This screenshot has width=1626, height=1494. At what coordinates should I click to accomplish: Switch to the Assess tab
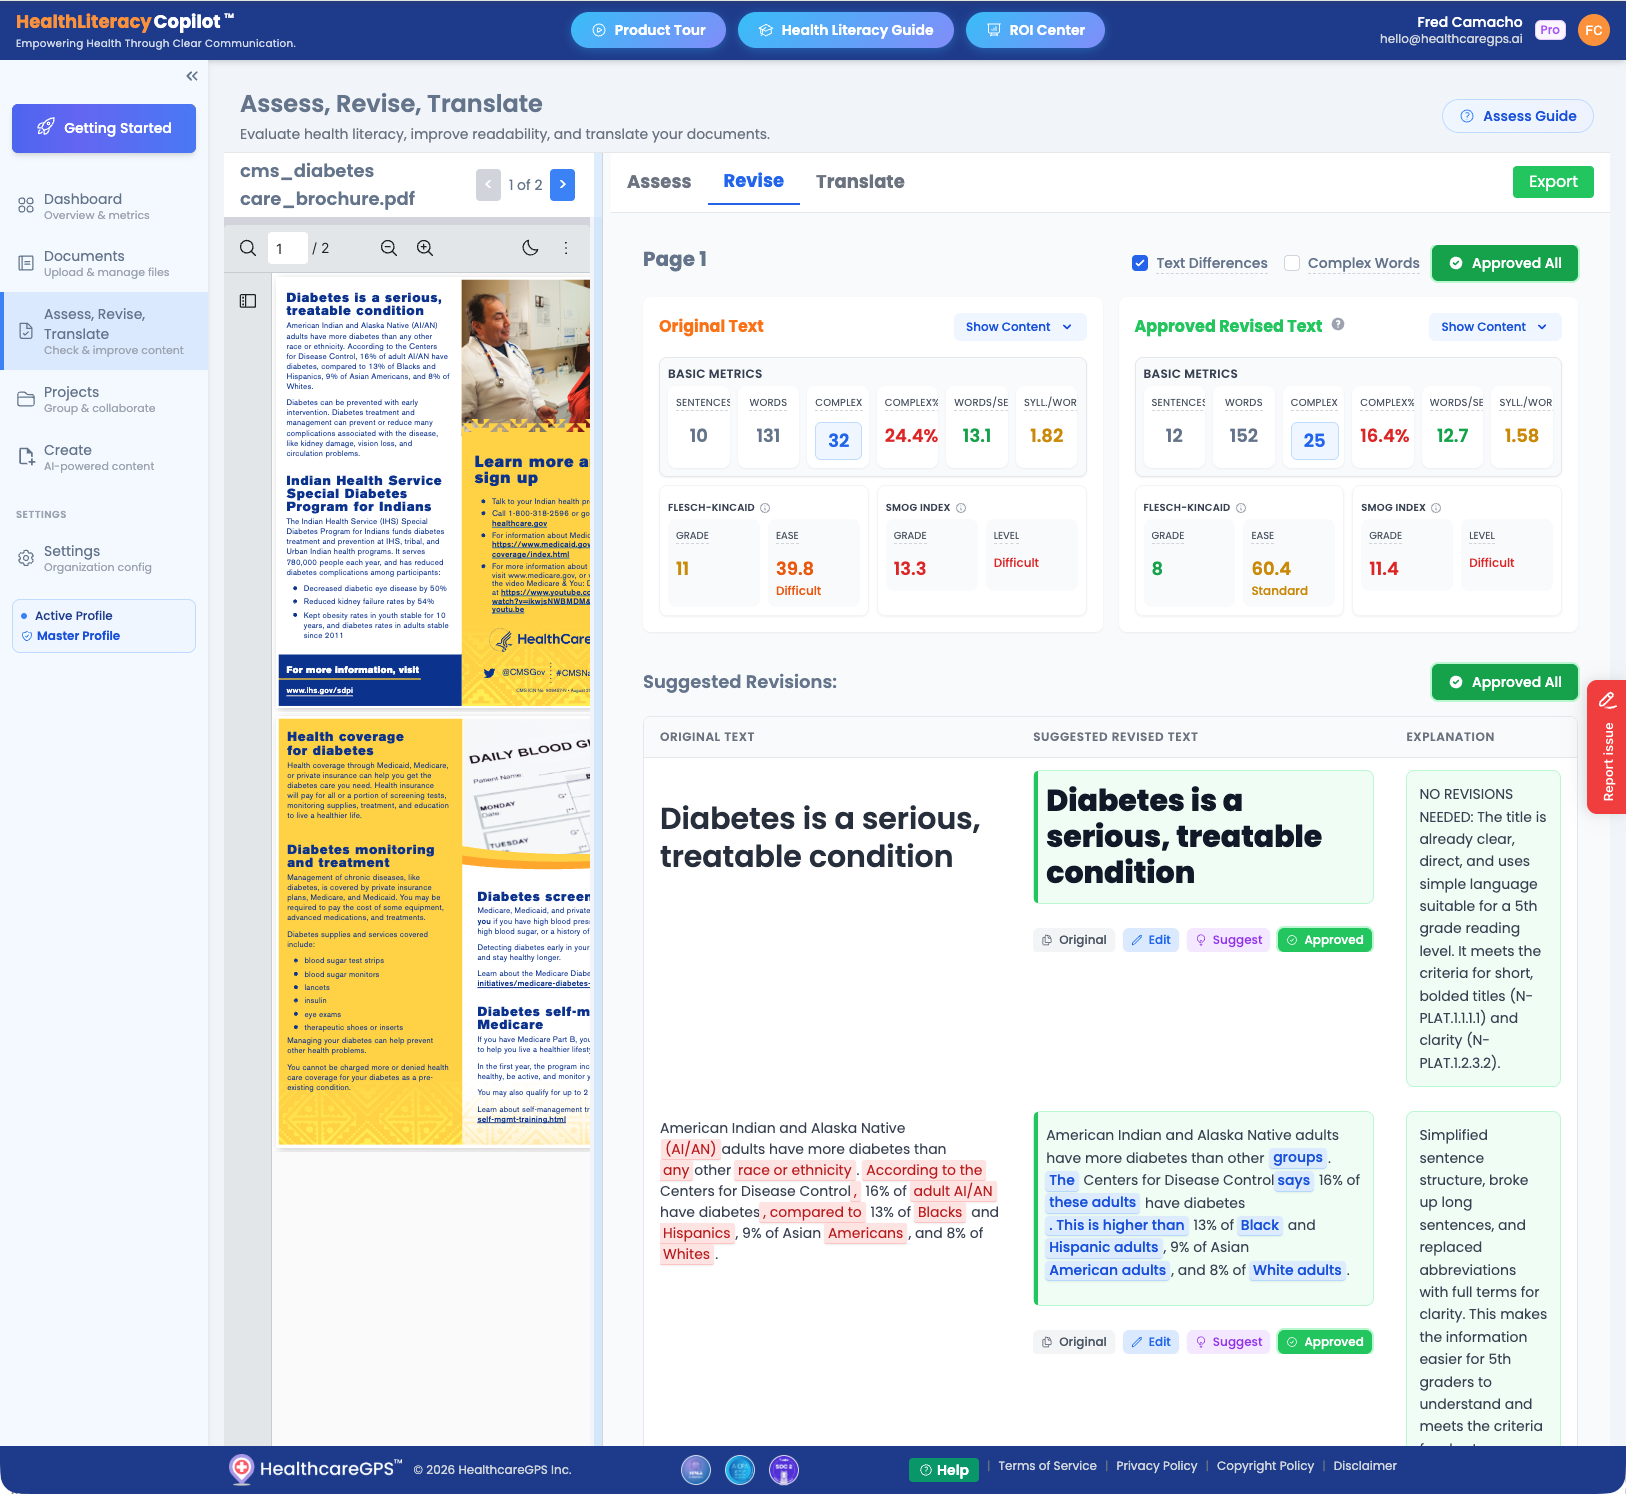point(659,181)
